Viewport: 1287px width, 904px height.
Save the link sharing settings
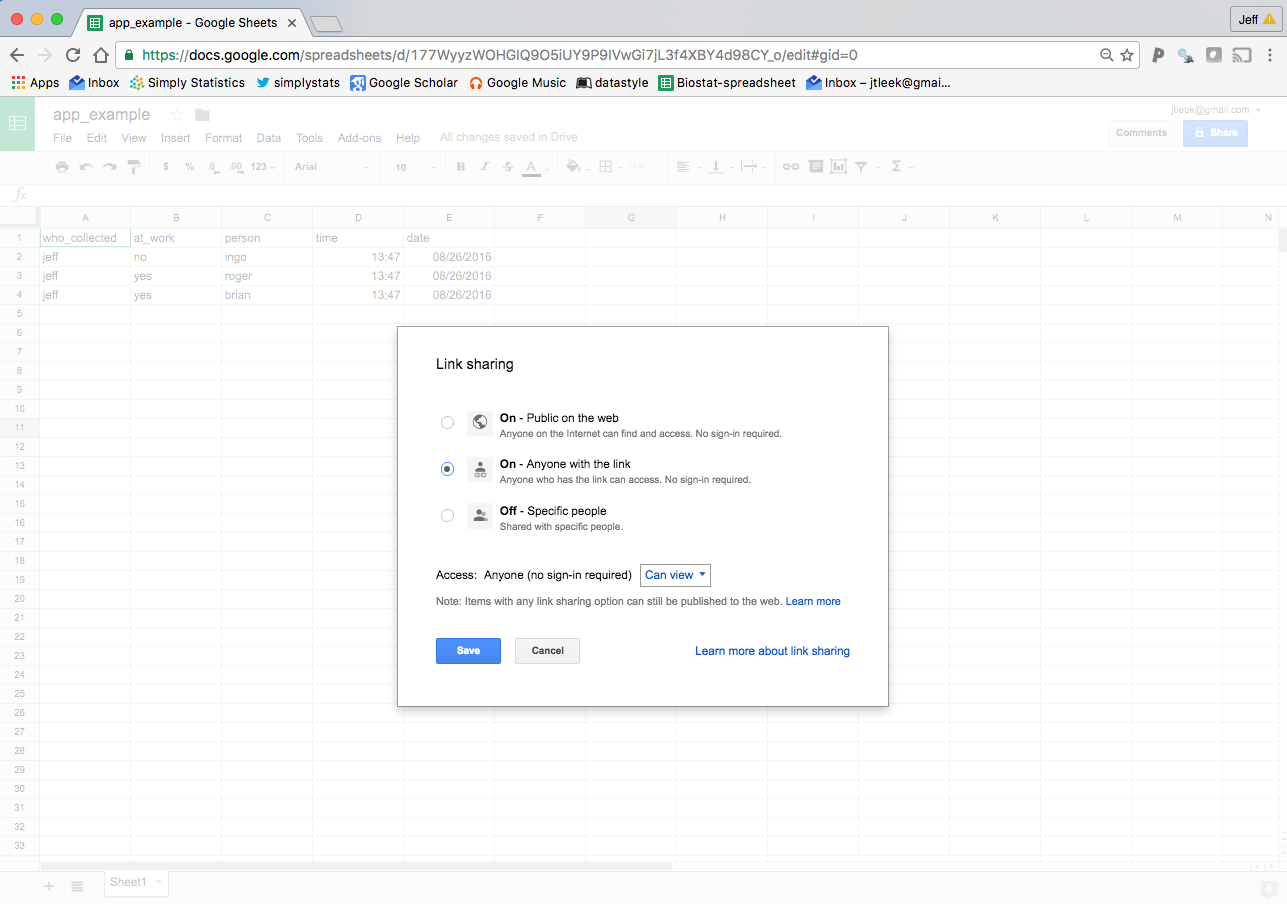468,650
